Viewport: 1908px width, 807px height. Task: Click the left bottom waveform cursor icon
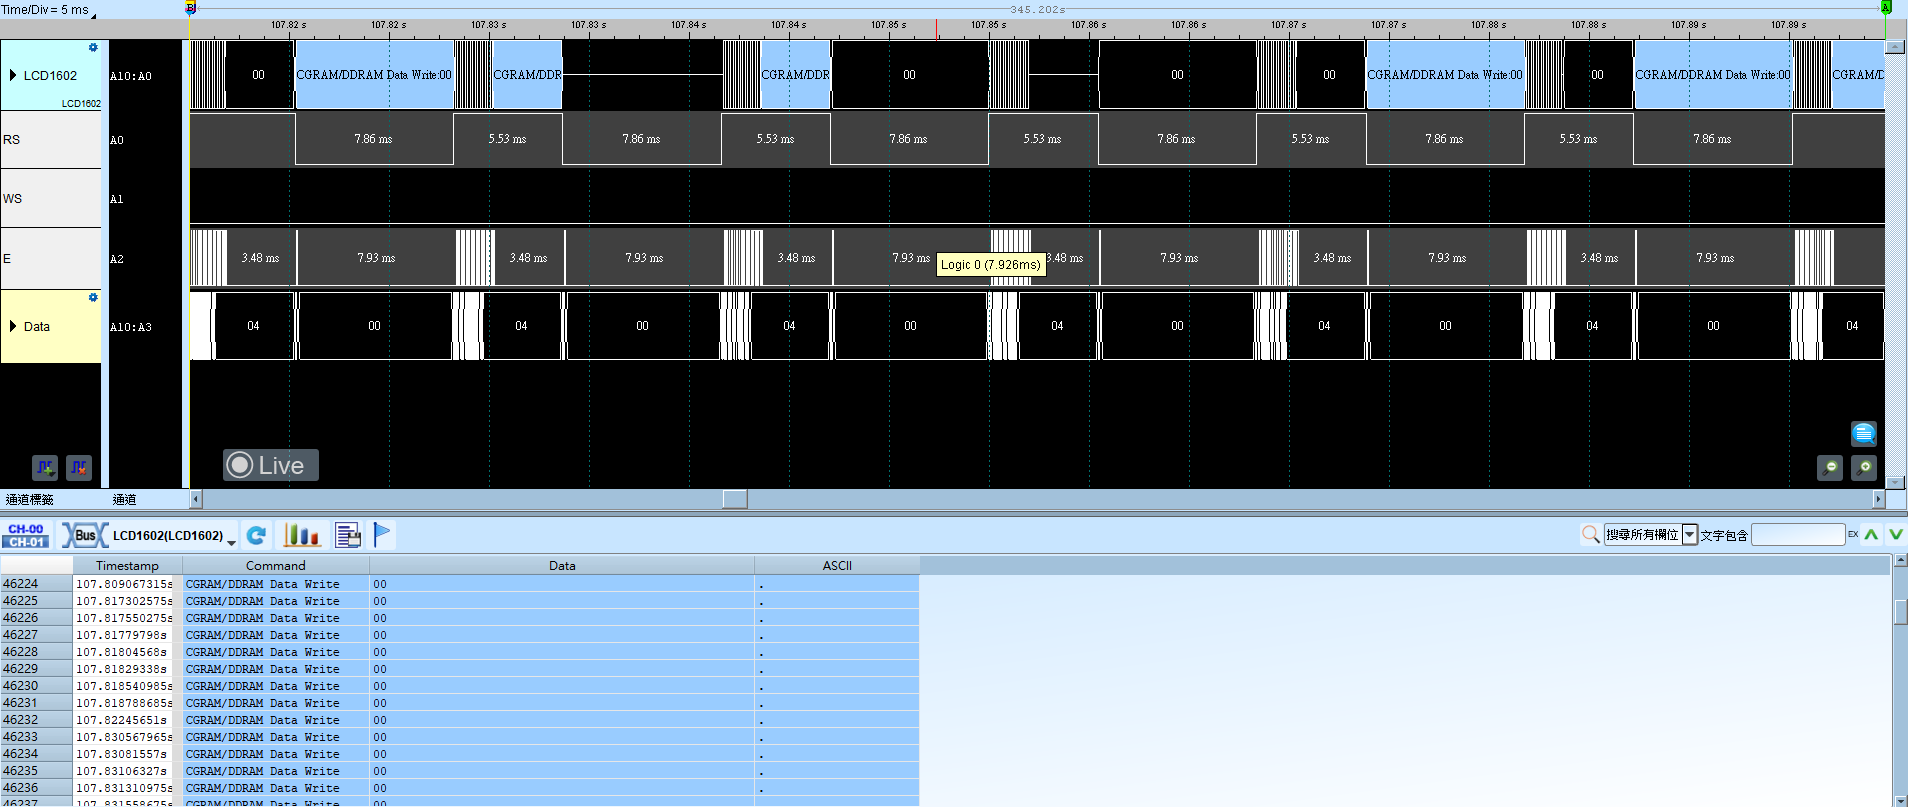tap(45, 467)
